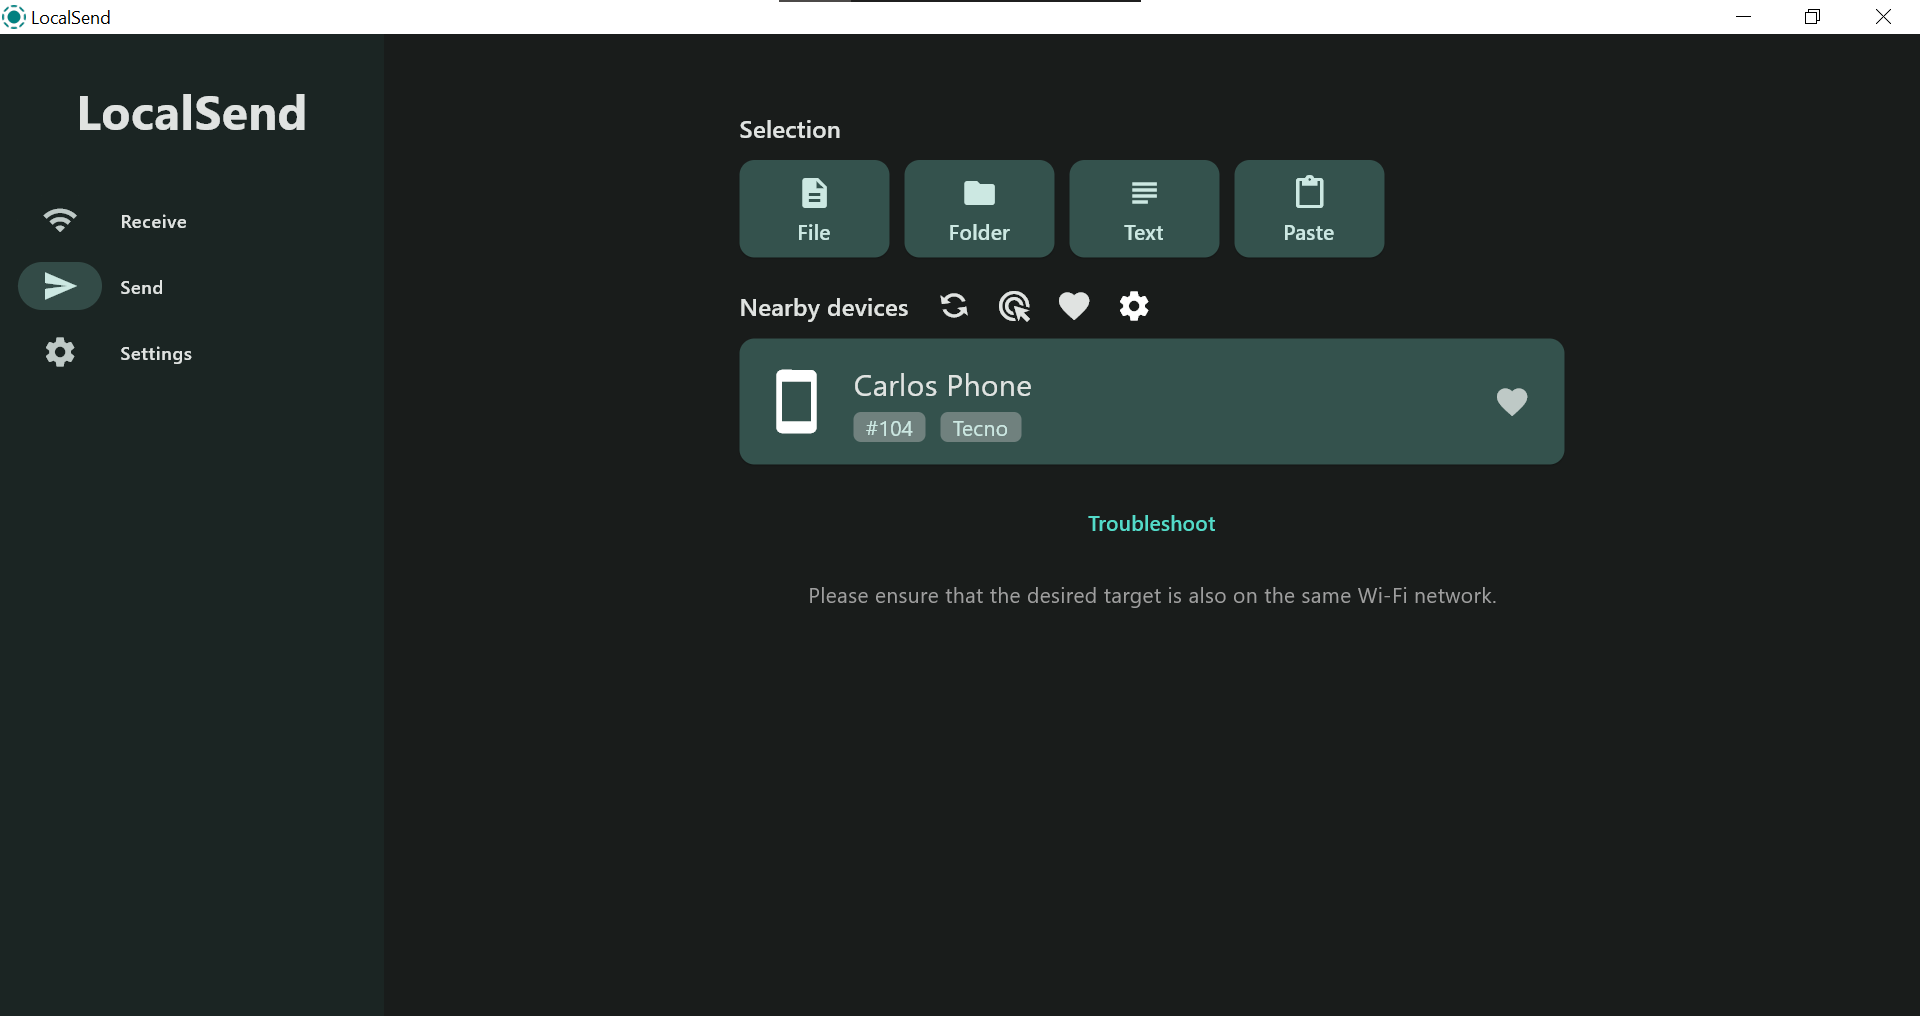The height and width of the screenshot is (1016, 1920).
Task: Click the #104 device tag
Action: tap(889, 428)
